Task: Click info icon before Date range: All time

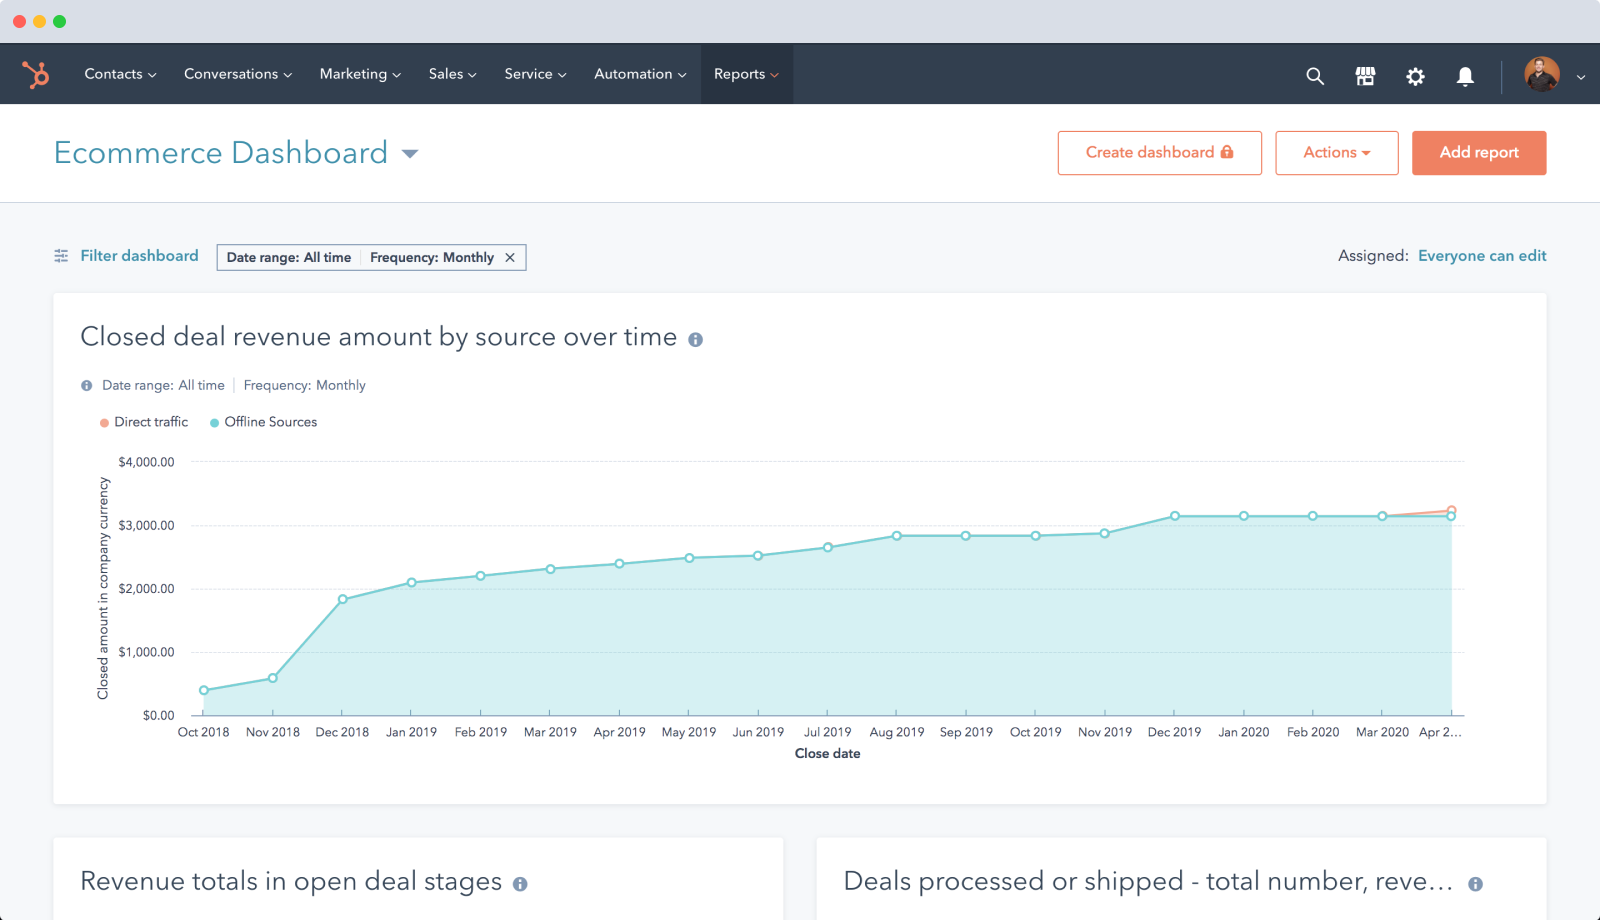Action: click(86, 386)
